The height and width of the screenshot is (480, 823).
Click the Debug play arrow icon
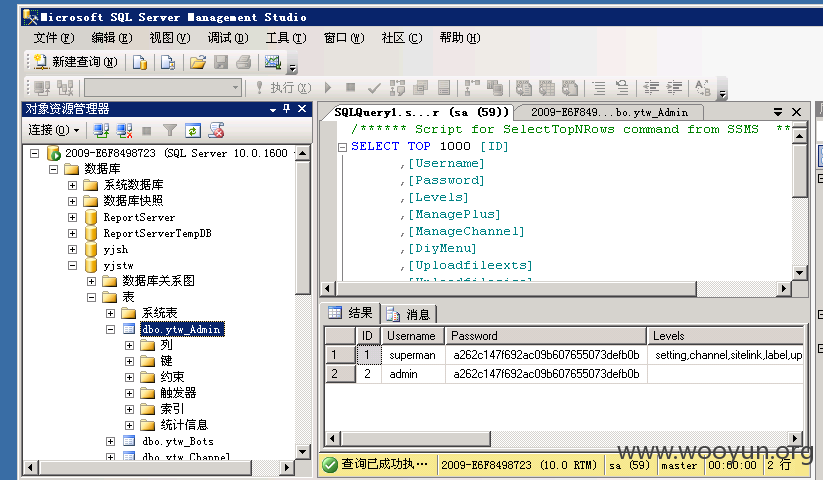coord(328,88)
